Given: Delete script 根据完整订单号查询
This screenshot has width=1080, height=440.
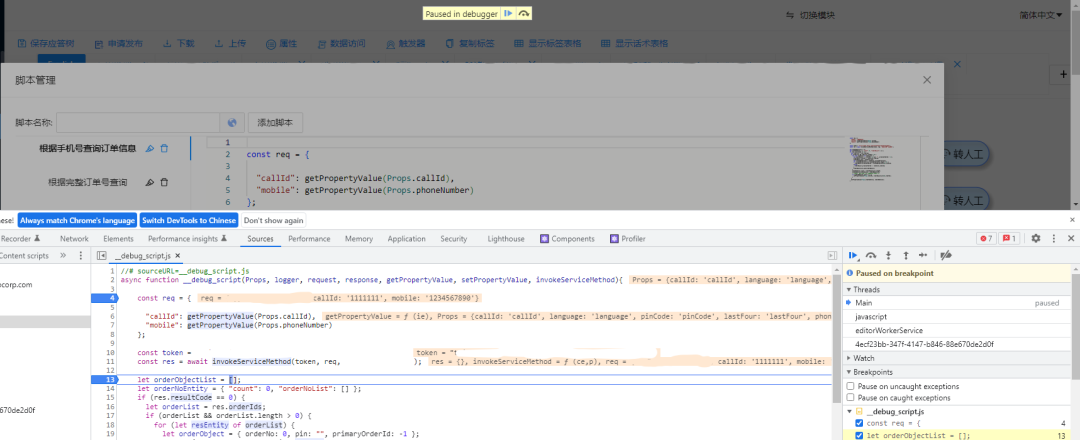Looking at the screenshot, I should (164, 182).
